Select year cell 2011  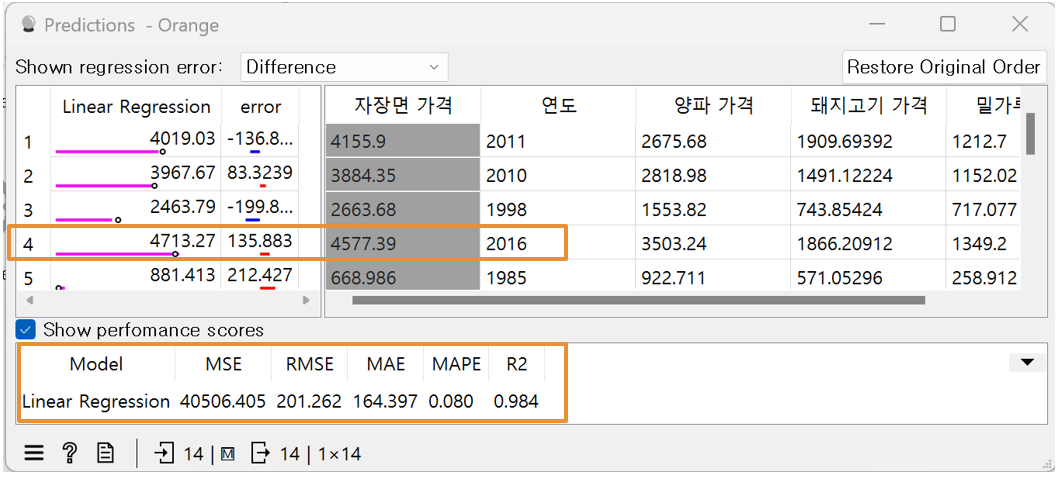pos(558,141)
